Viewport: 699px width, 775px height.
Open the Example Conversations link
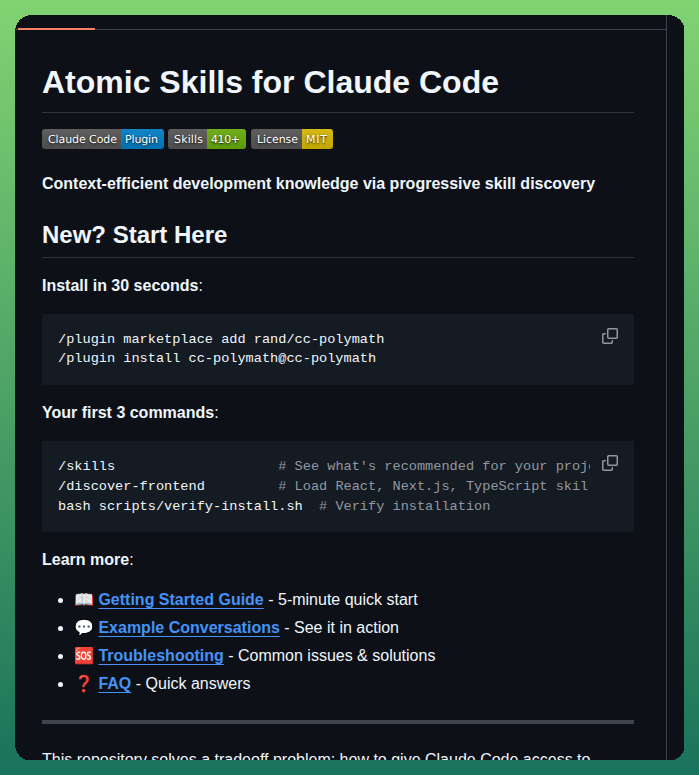point(189,628)
